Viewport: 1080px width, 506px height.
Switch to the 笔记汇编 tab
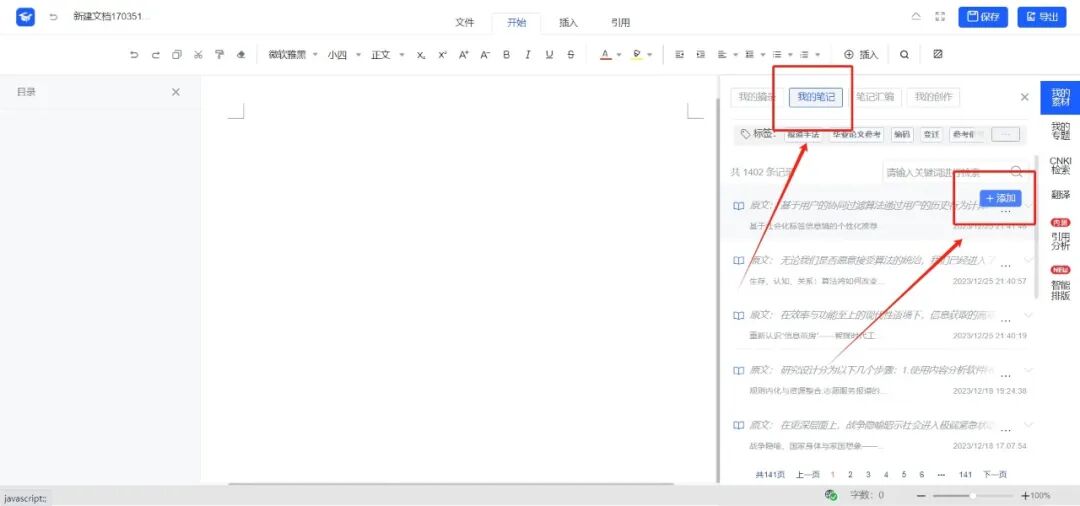coord(875,97)
